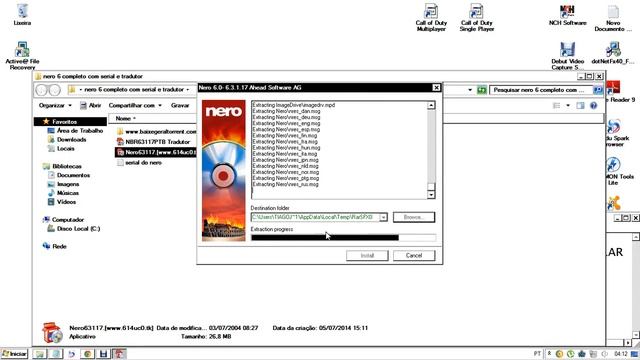Click the Explorer search box

pos(541,90)
